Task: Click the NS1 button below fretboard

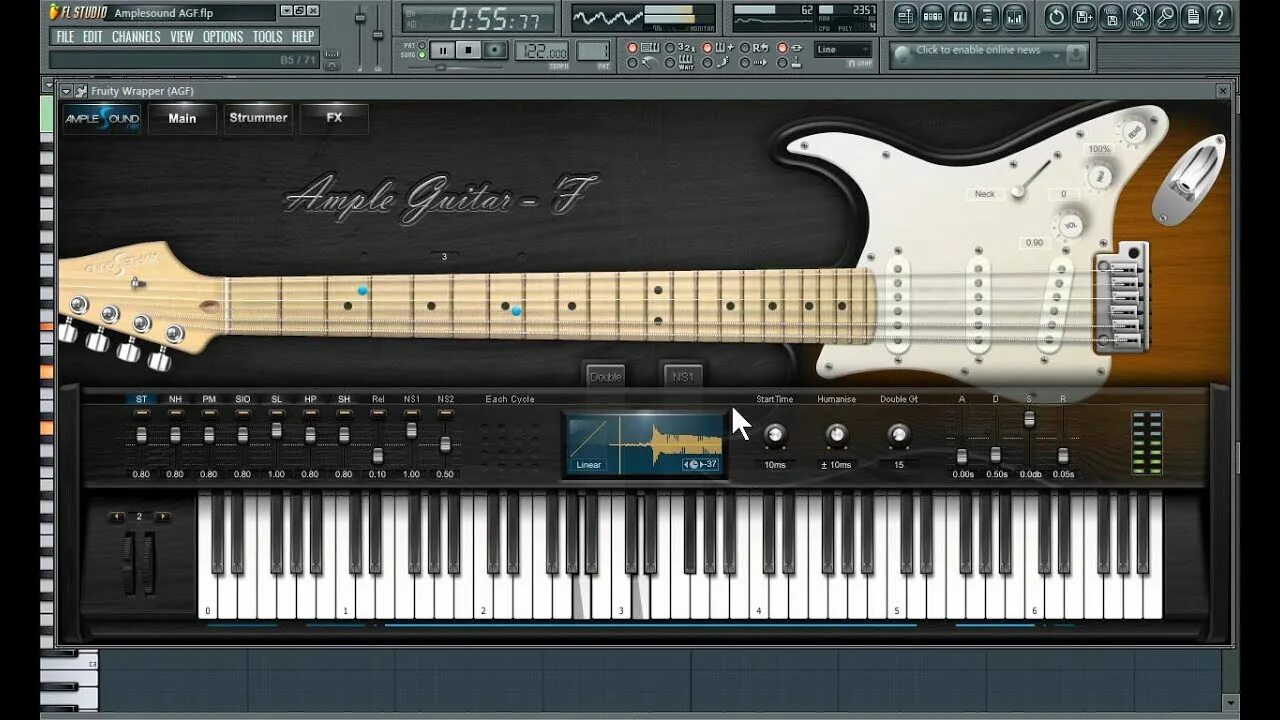Action: click(683, 376)
